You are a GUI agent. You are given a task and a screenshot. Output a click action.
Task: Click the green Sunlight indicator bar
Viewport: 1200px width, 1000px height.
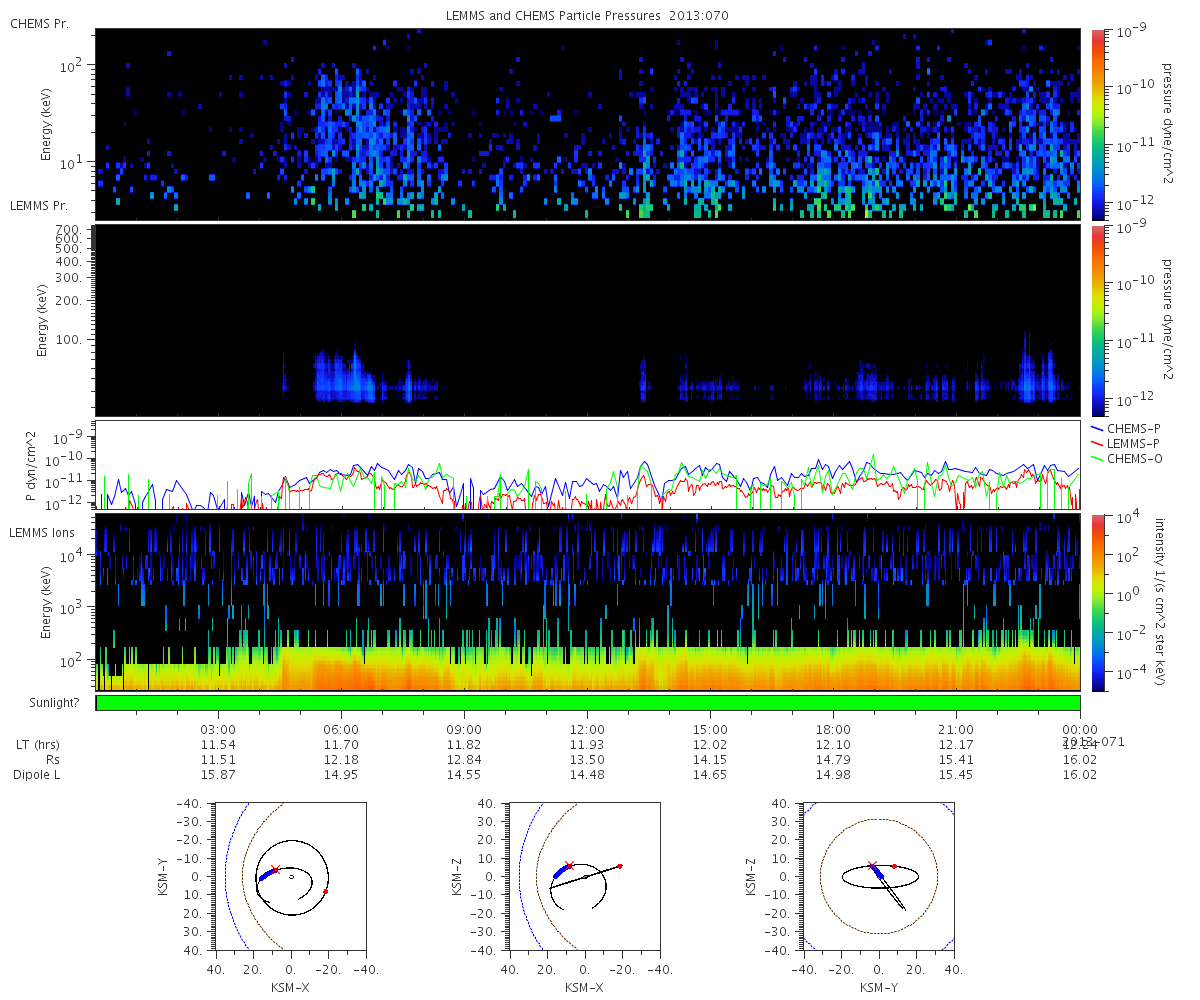click(588, 703)
